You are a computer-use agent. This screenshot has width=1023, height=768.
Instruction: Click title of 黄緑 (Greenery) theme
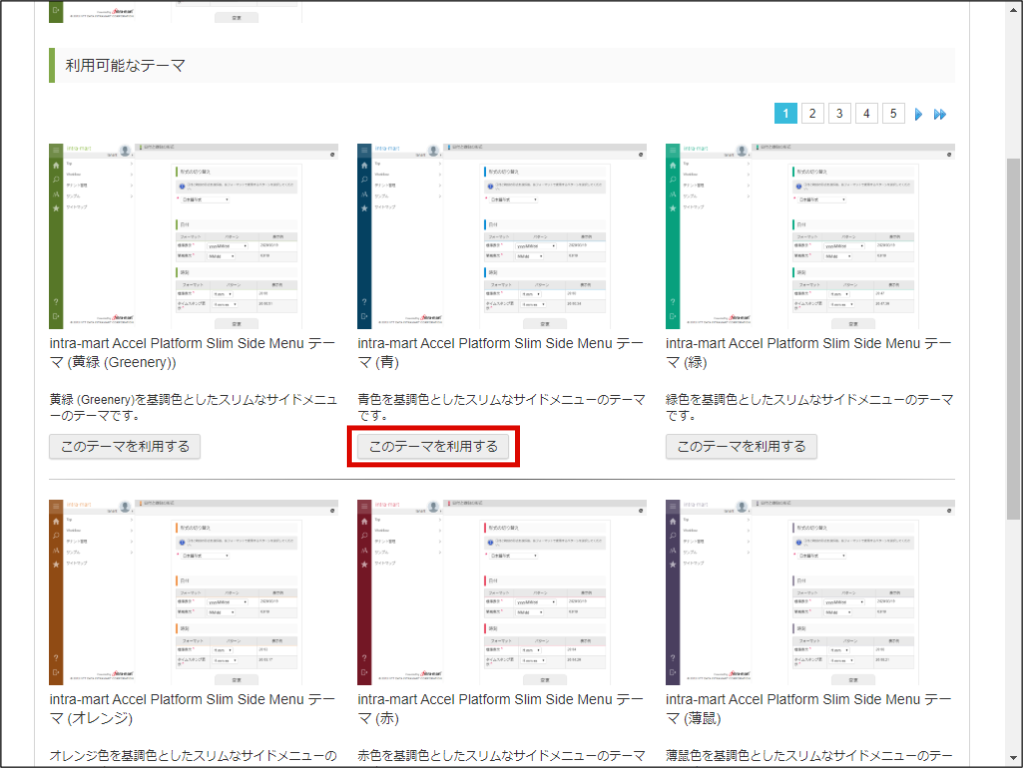[192, 352]
